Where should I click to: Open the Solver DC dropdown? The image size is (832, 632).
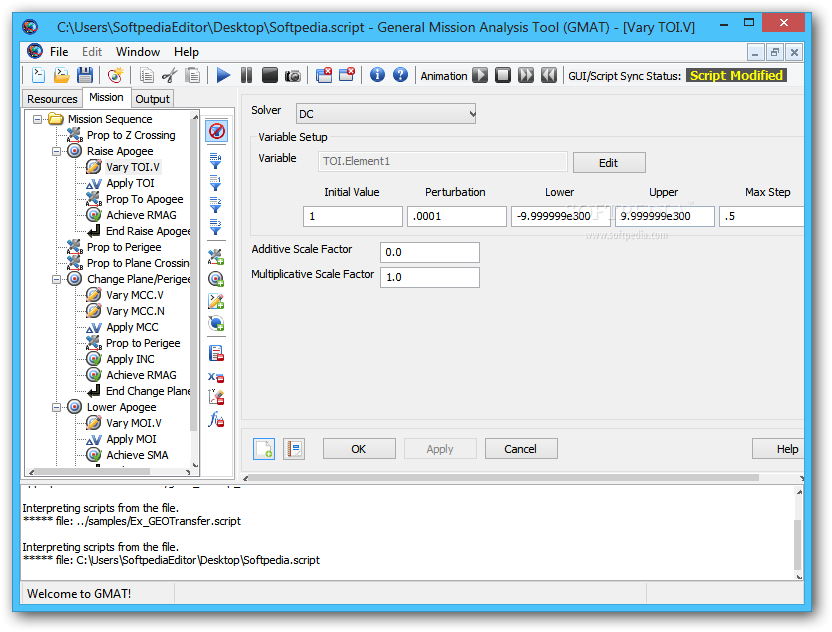386,114
